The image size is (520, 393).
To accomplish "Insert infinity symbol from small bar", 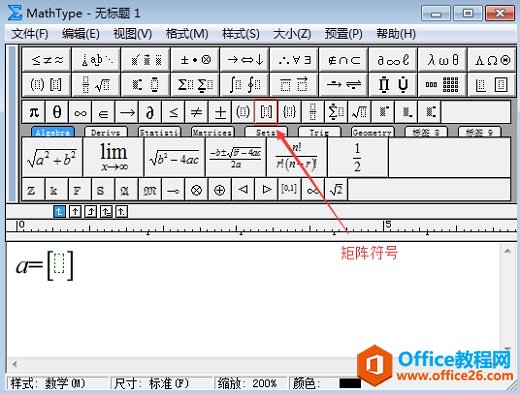I will (80, 112).
